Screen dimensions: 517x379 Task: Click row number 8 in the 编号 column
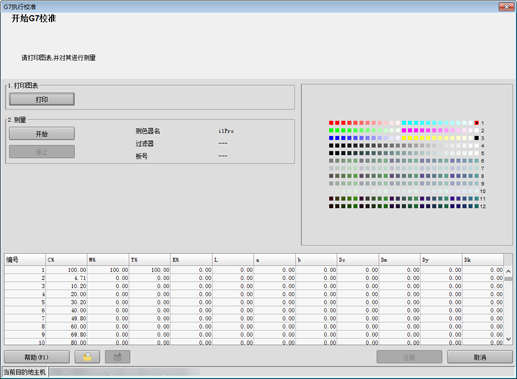(x=25, y=326)
